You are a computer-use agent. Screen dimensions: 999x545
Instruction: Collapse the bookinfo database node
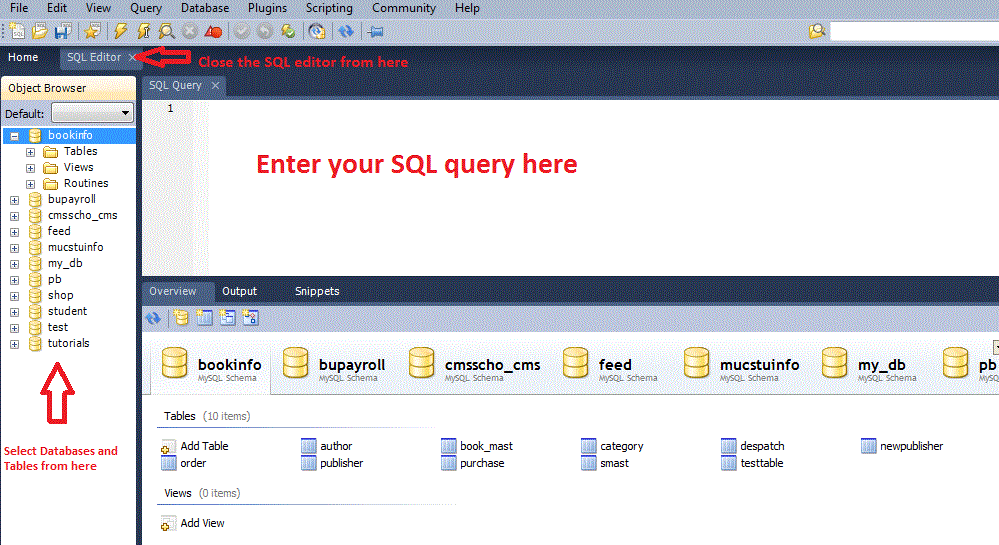click(14, 136)
